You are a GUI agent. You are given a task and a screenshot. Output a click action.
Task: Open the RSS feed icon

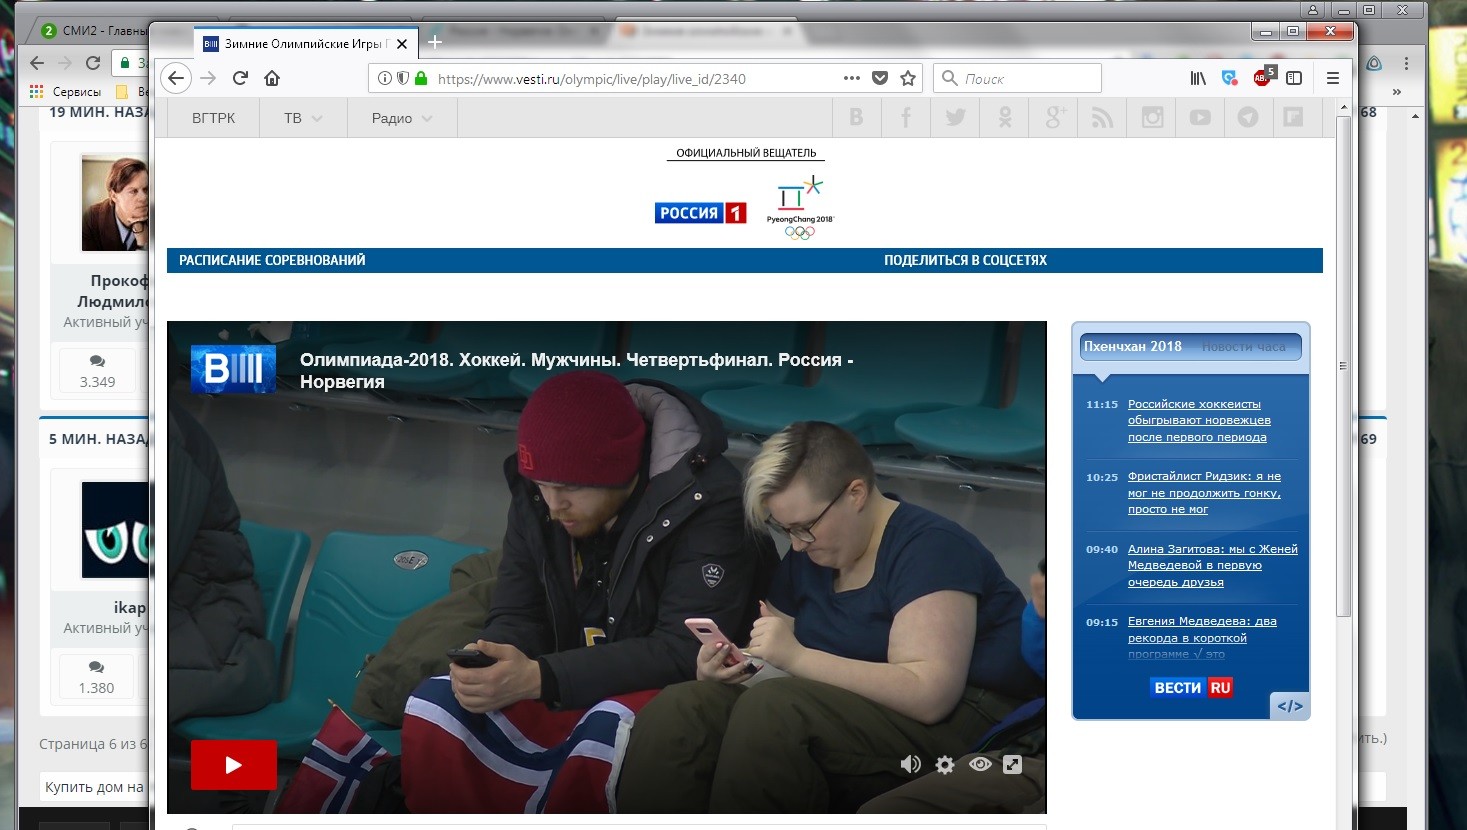tap(1103, 118)
